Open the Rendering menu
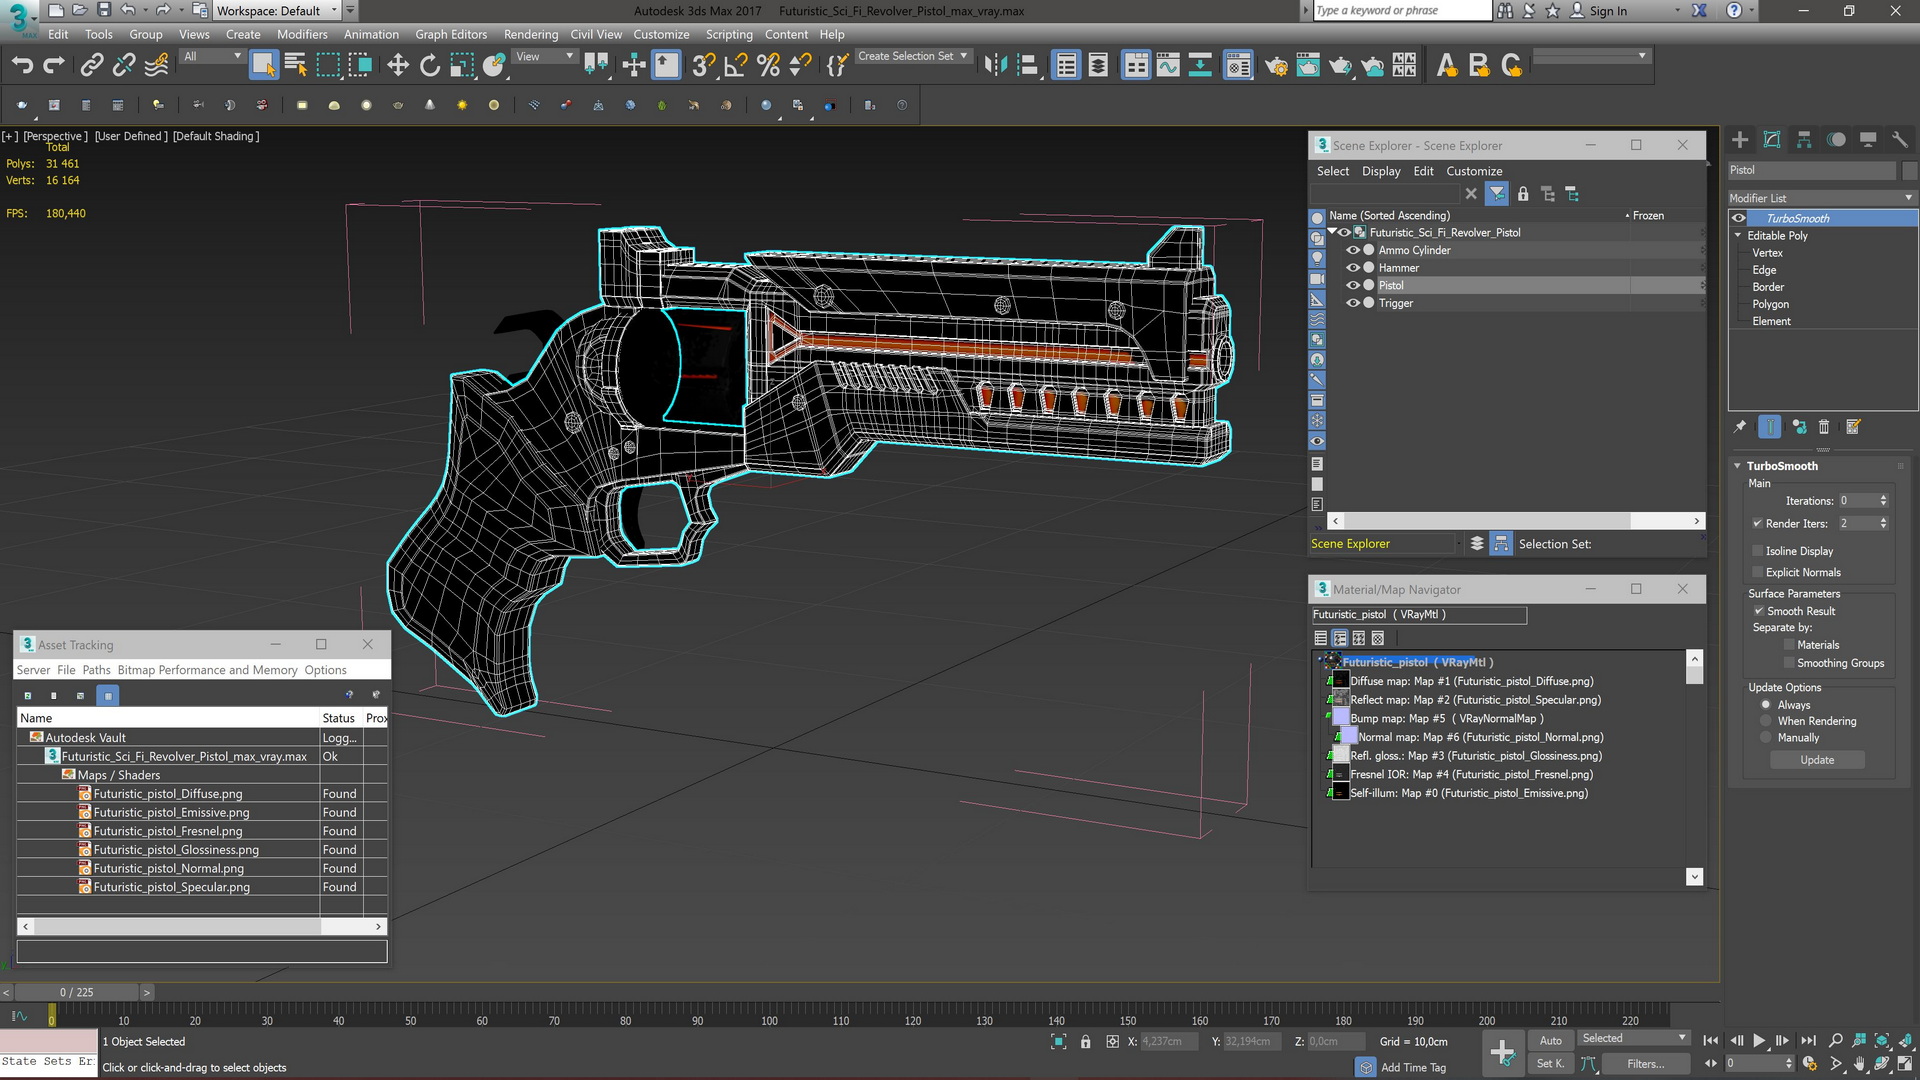The width and height of the screenshot is (1920, 1080). click(x=530, y=34)
